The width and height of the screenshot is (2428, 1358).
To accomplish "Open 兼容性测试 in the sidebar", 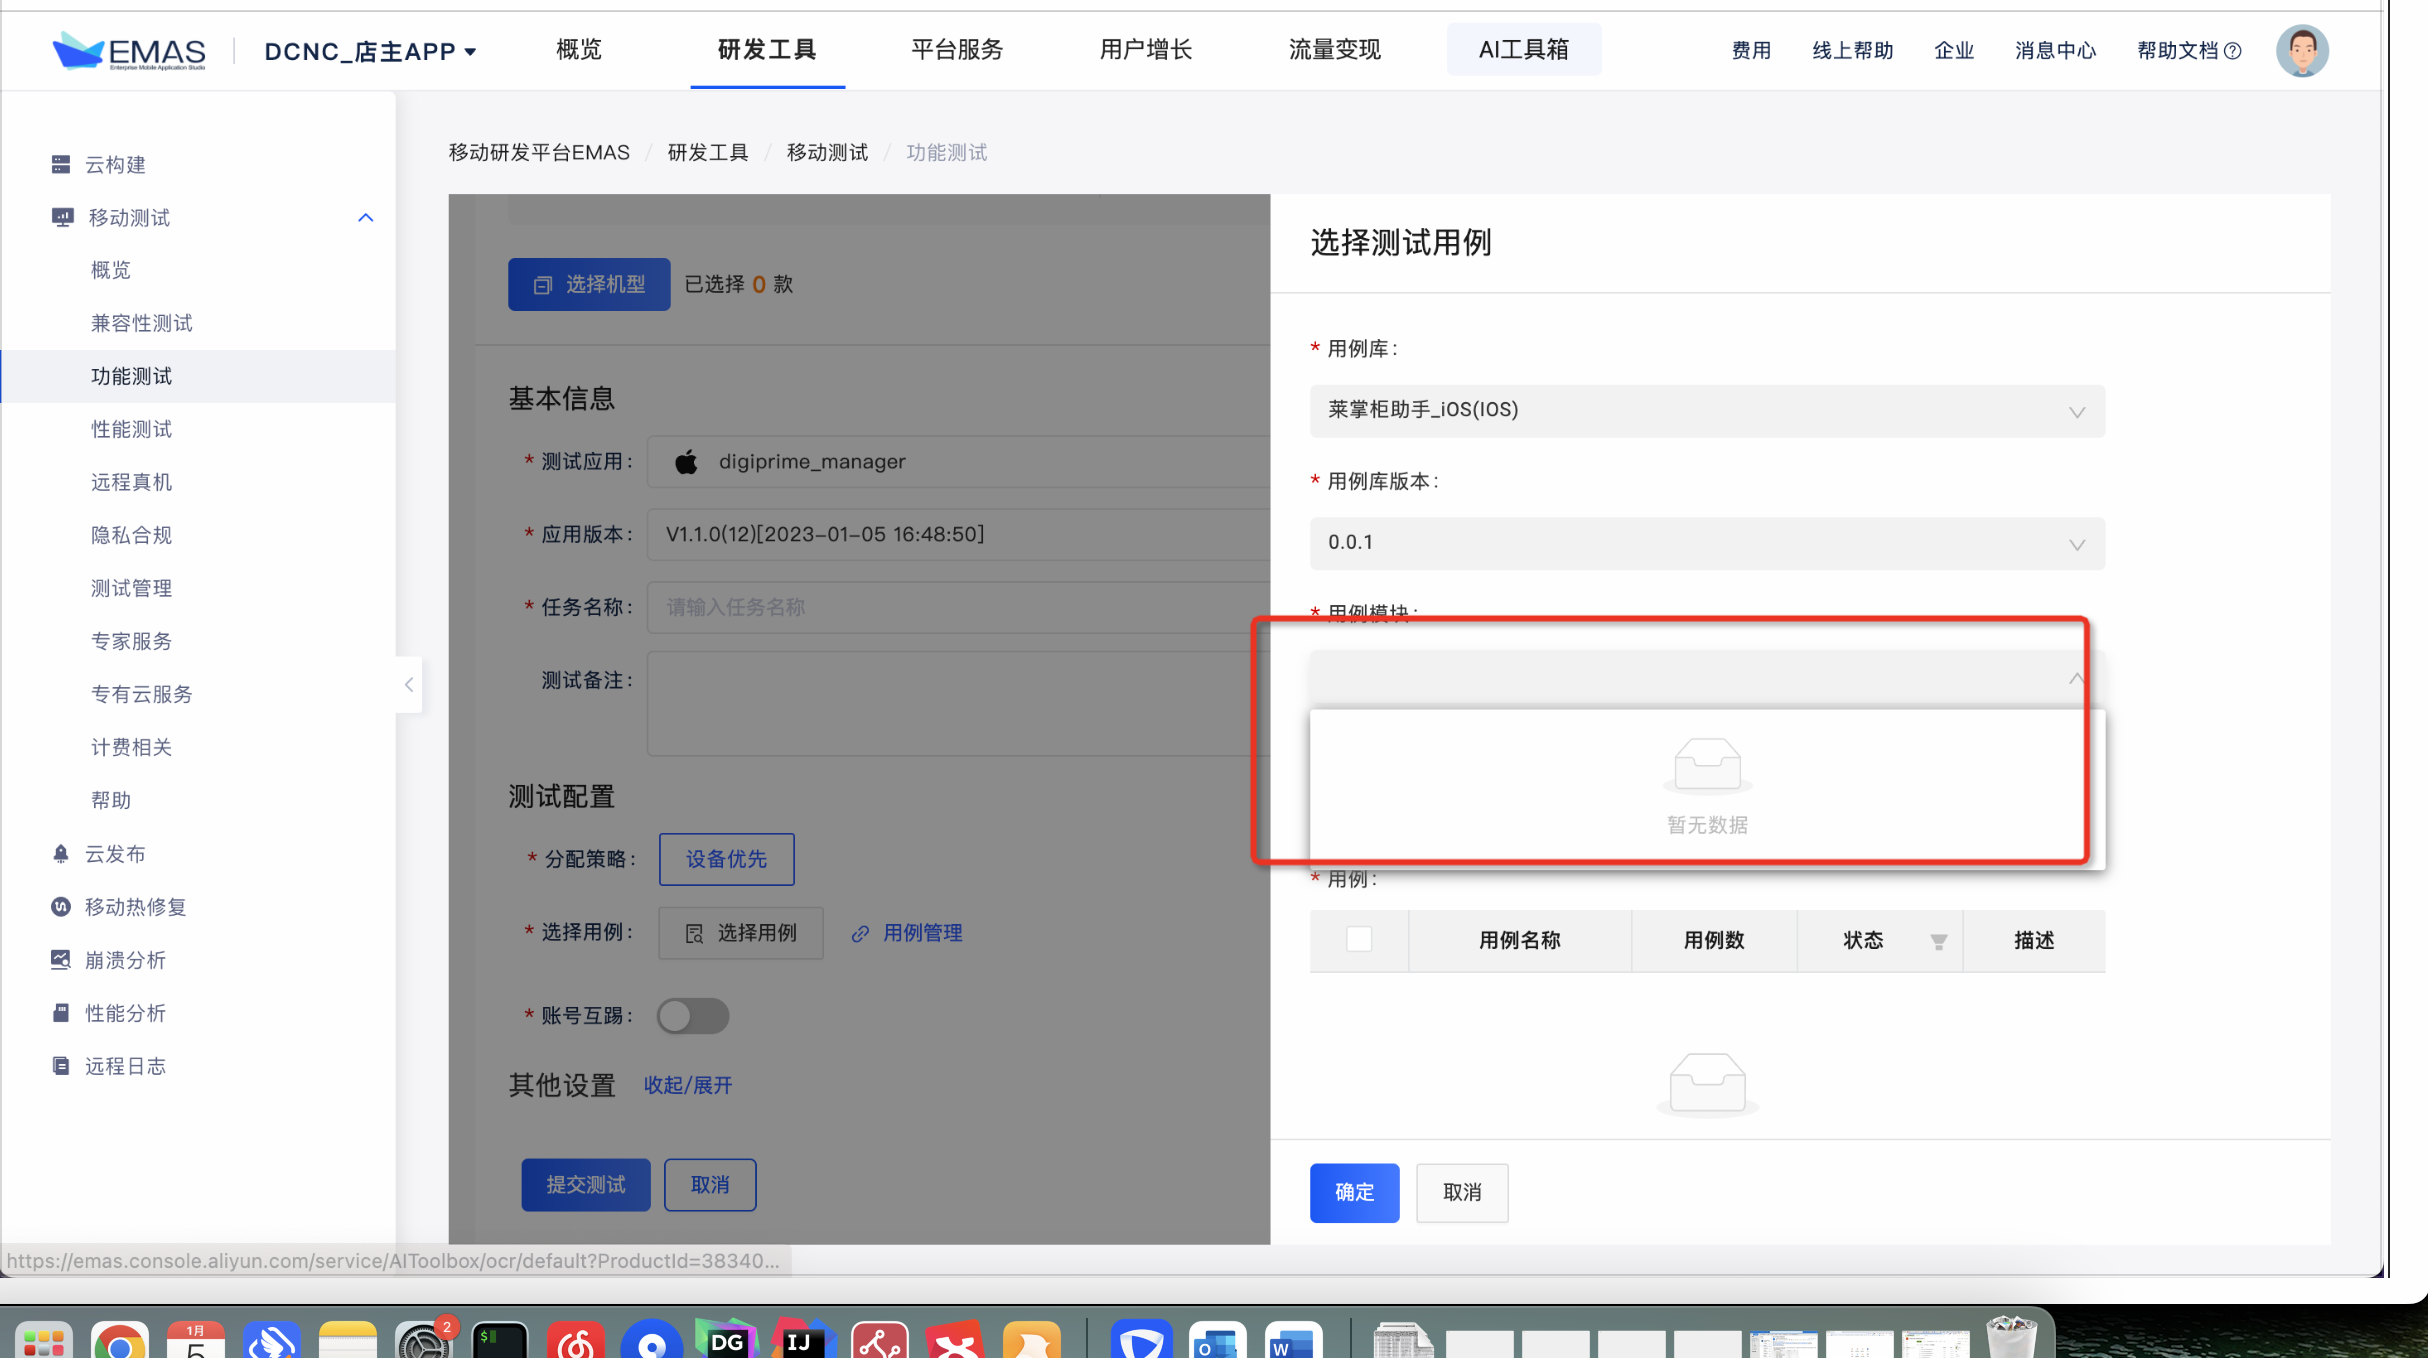I will (141, 323).
